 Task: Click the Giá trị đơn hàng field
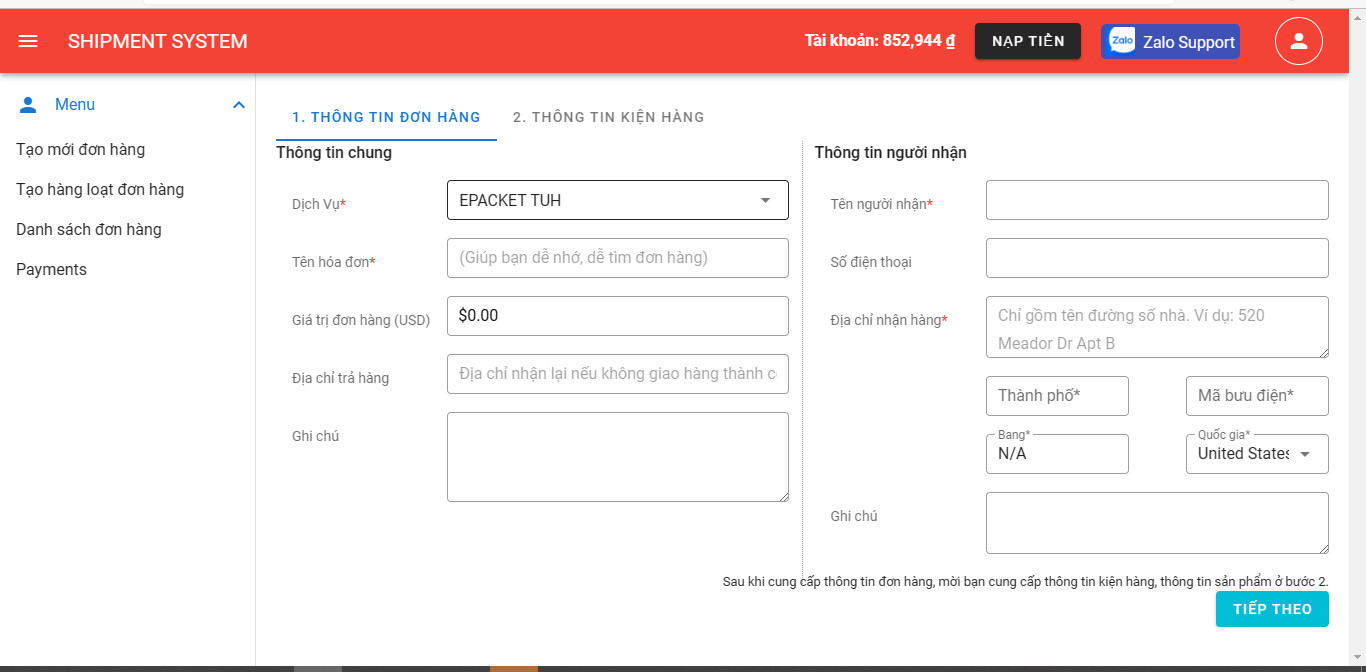tap(617, 316)
